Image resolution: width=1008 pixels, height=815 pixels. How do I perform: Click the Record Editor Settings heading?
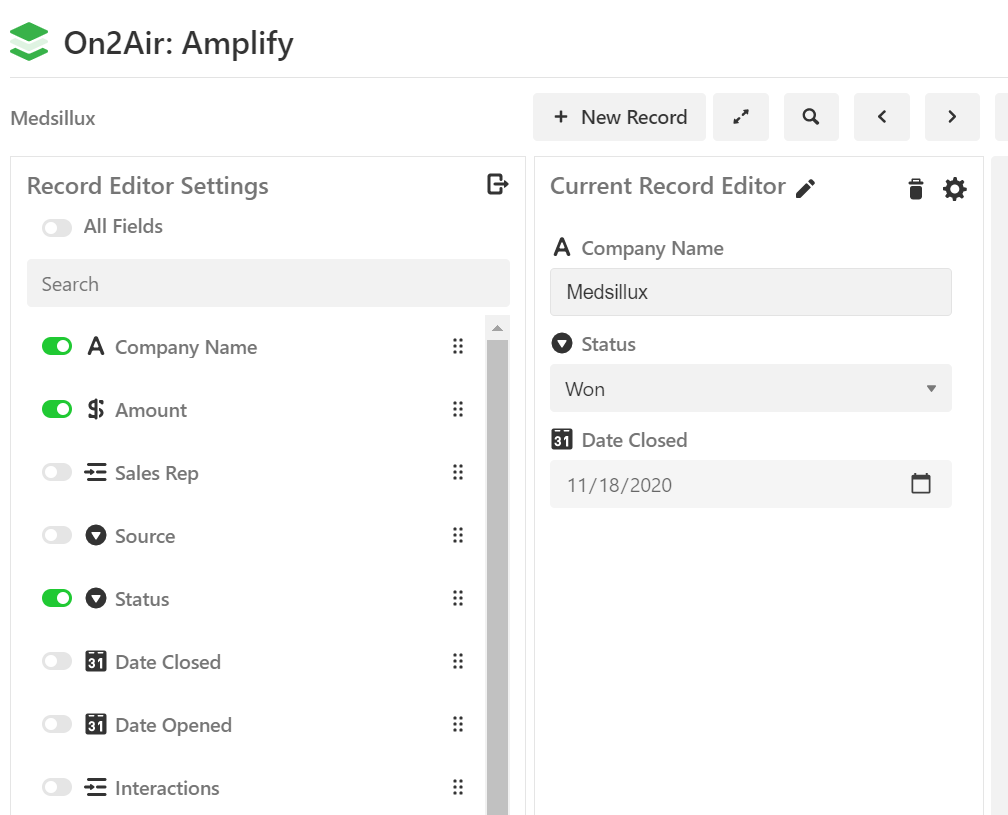[x=147, y=186]
